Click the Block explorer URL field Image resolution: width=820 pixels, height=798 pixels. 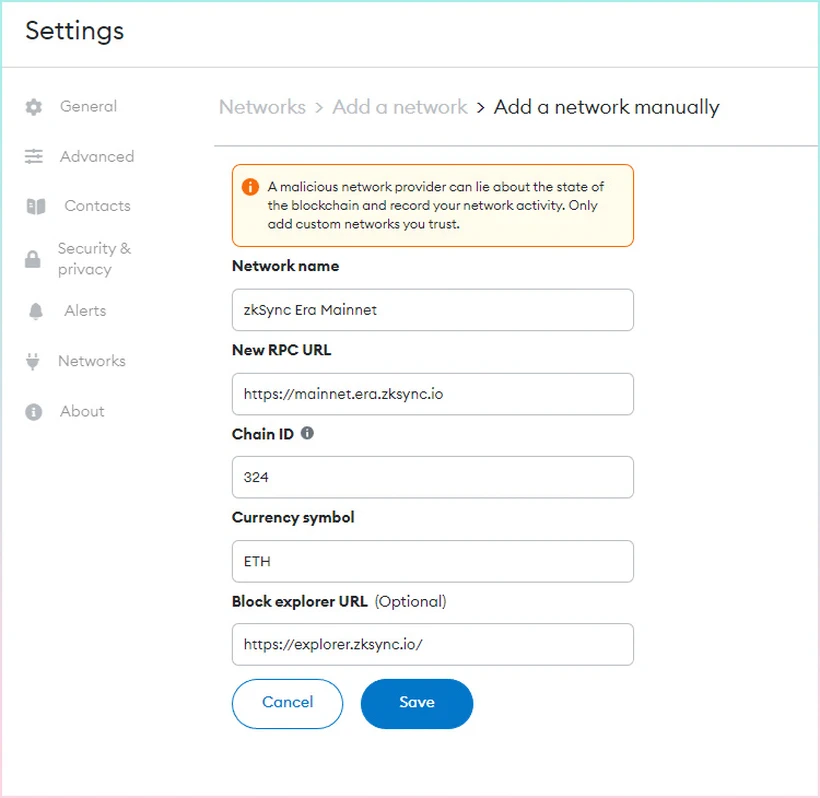click(x=432, y=645)
